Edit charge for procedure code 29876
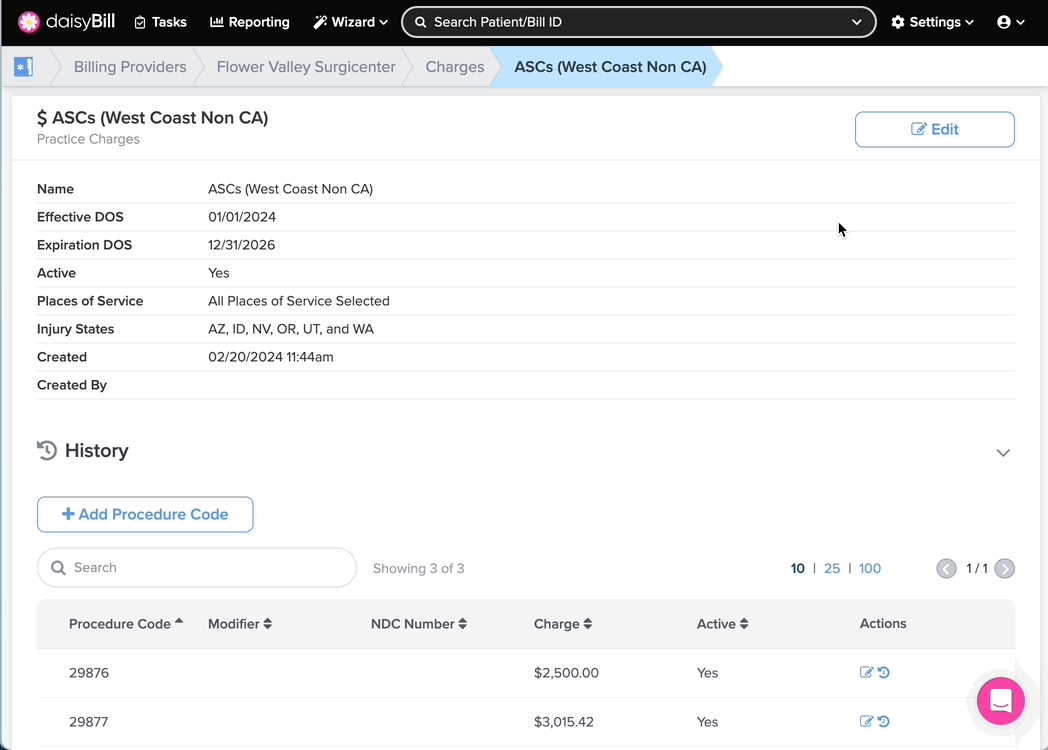 click(866, 672)
